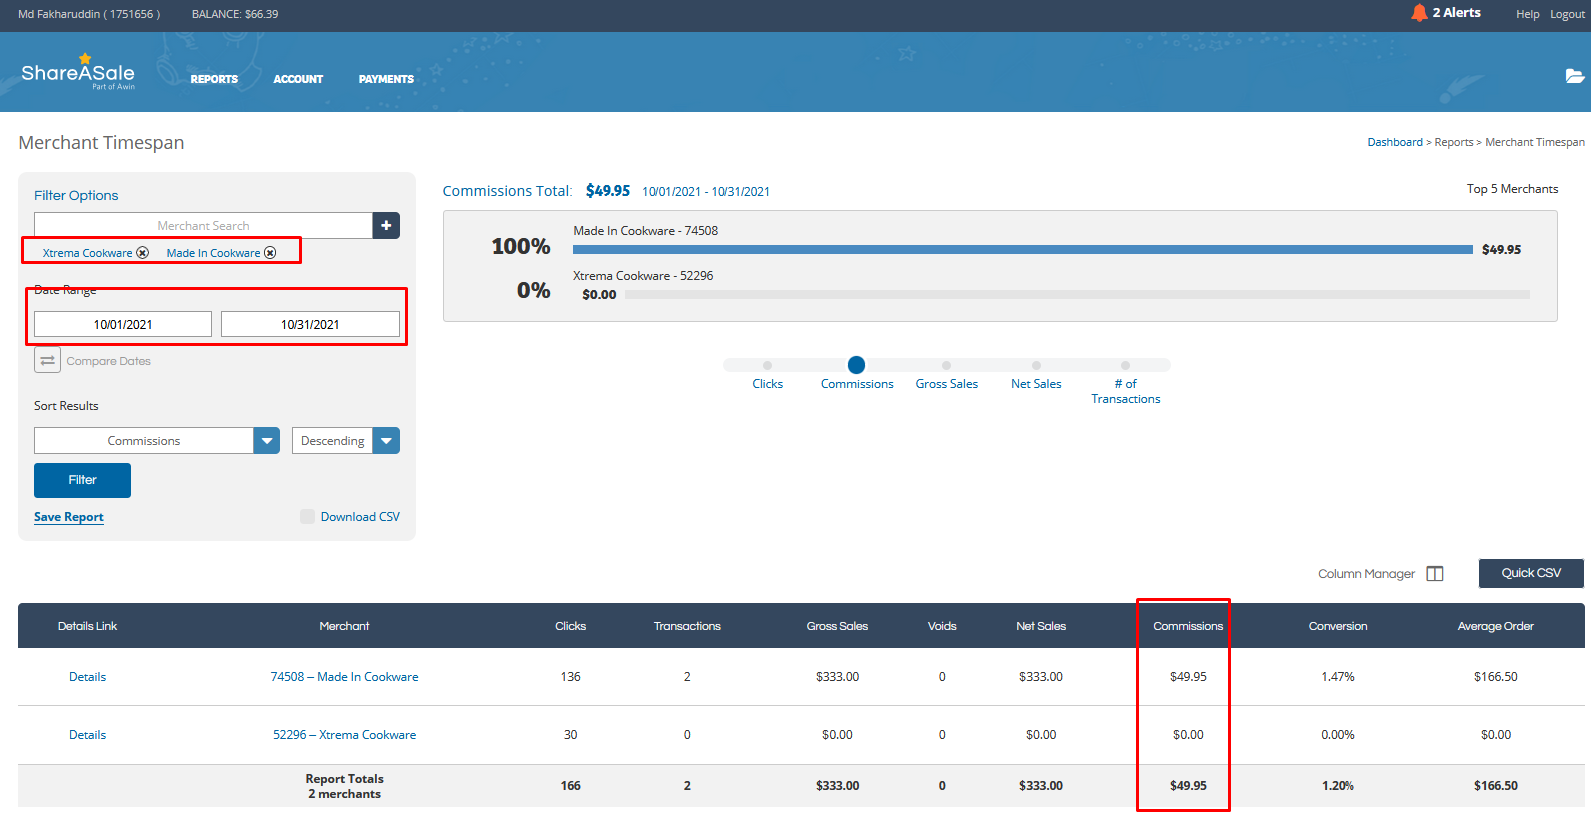Open the 52296 – Xtrema Cookware link

point(344,735)
